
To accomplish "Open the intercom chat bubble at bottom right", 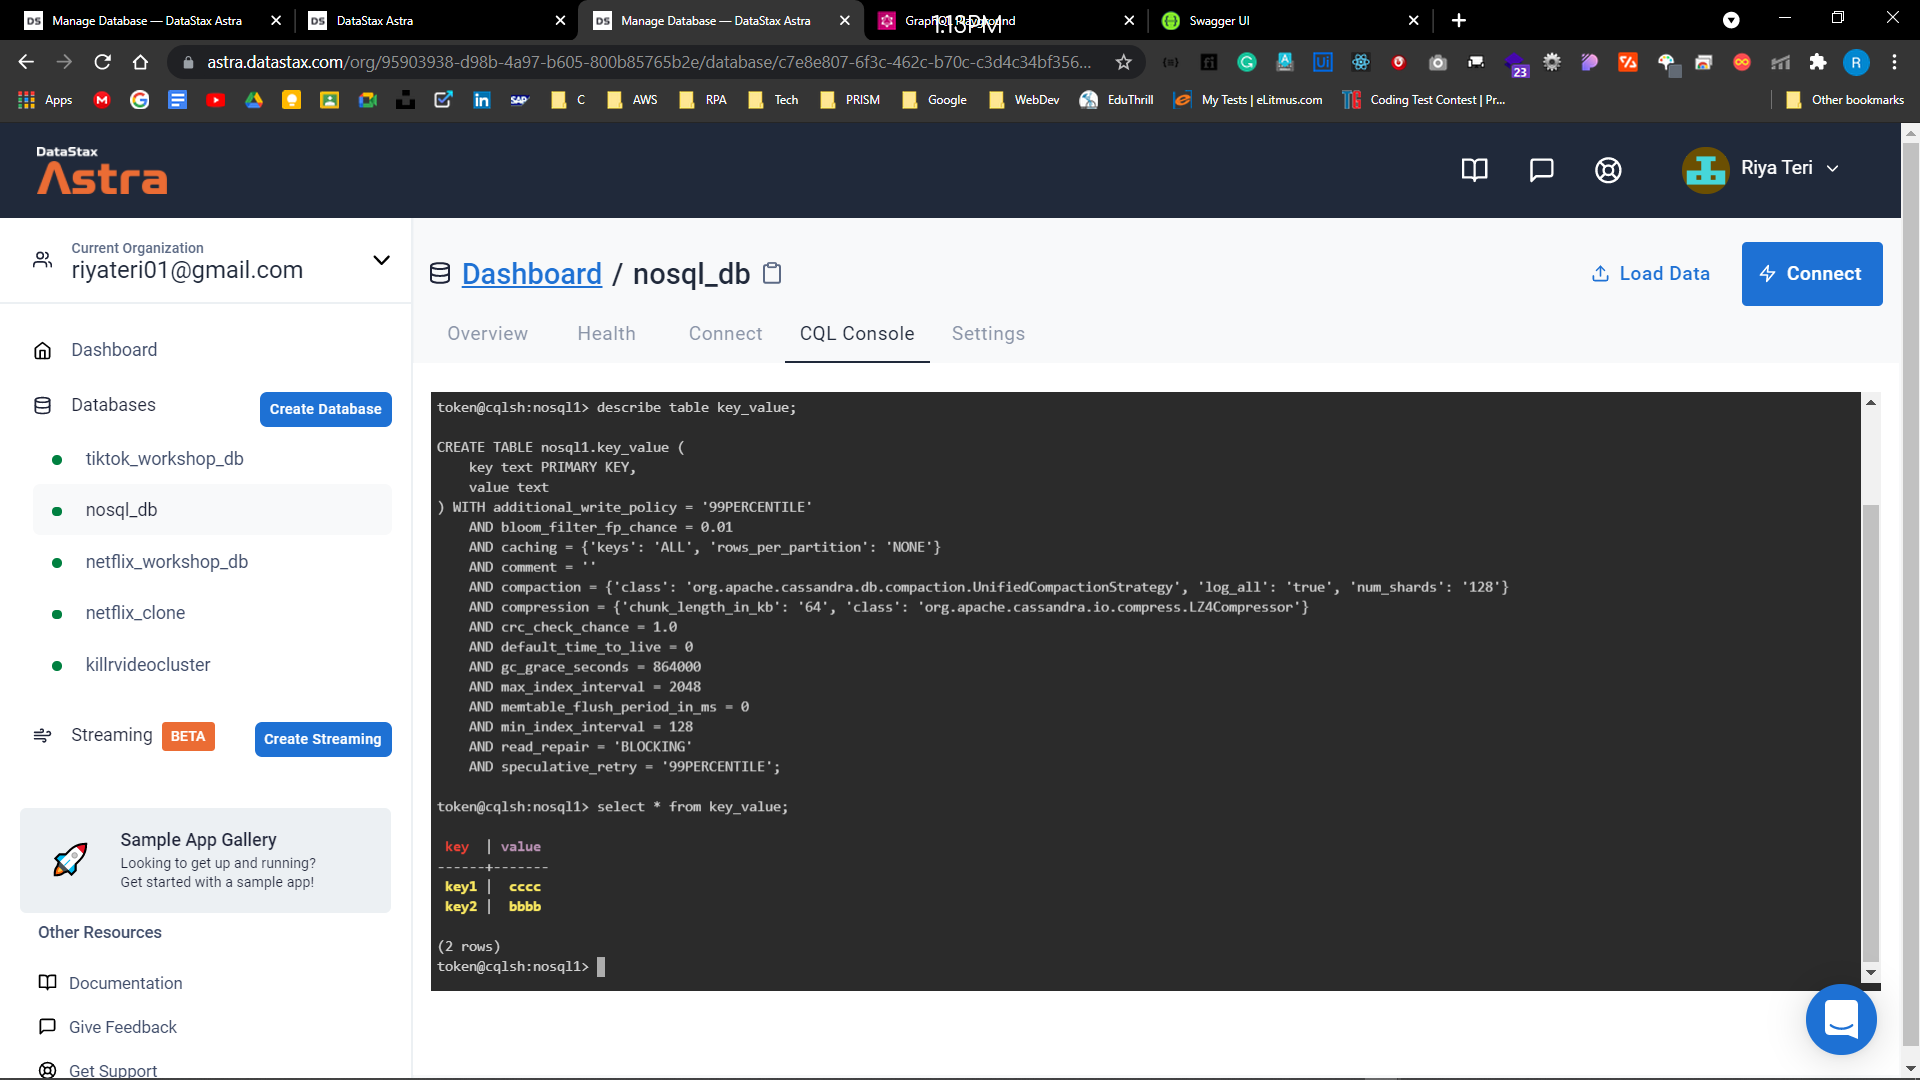I will coord(1842,1019).
